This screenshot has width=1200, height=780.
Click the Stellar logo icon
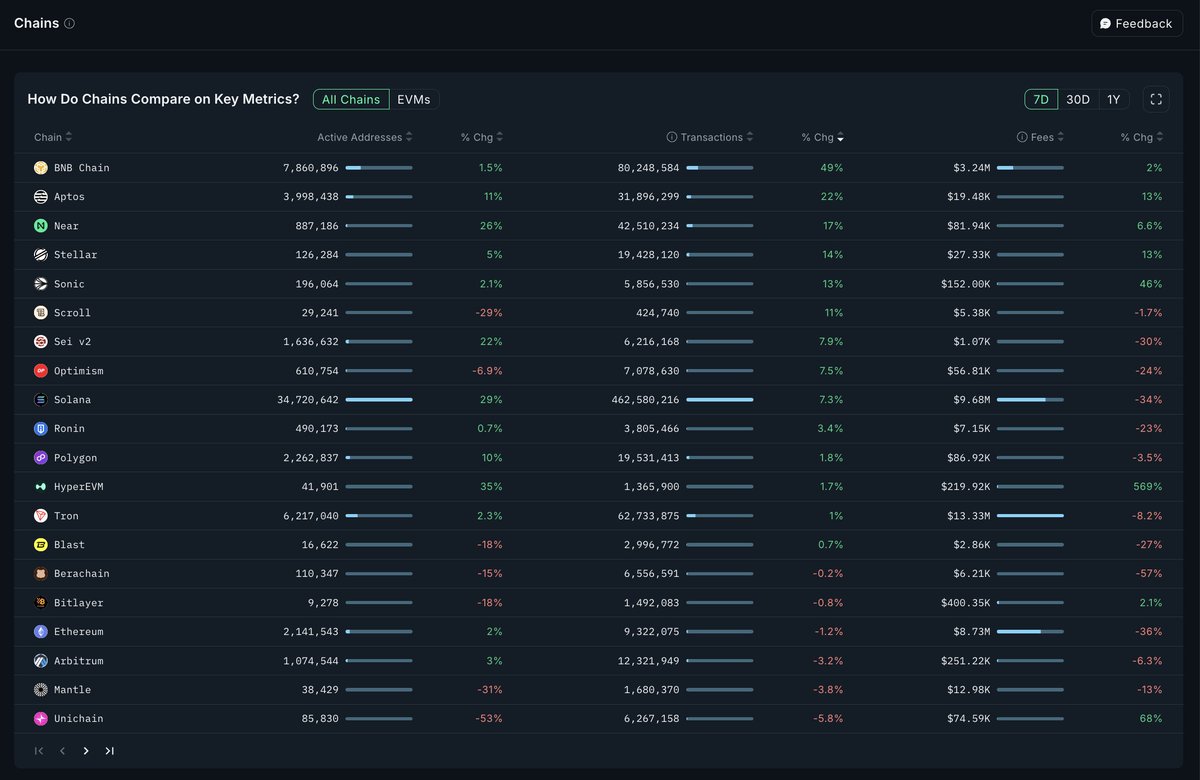pos(41,255)
